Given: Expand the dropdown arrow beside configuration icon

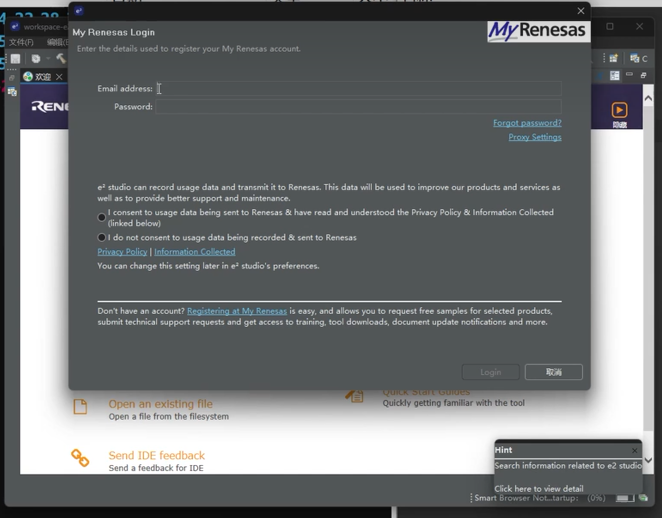Looking at the screenshot, I should (x=48, y=59).
